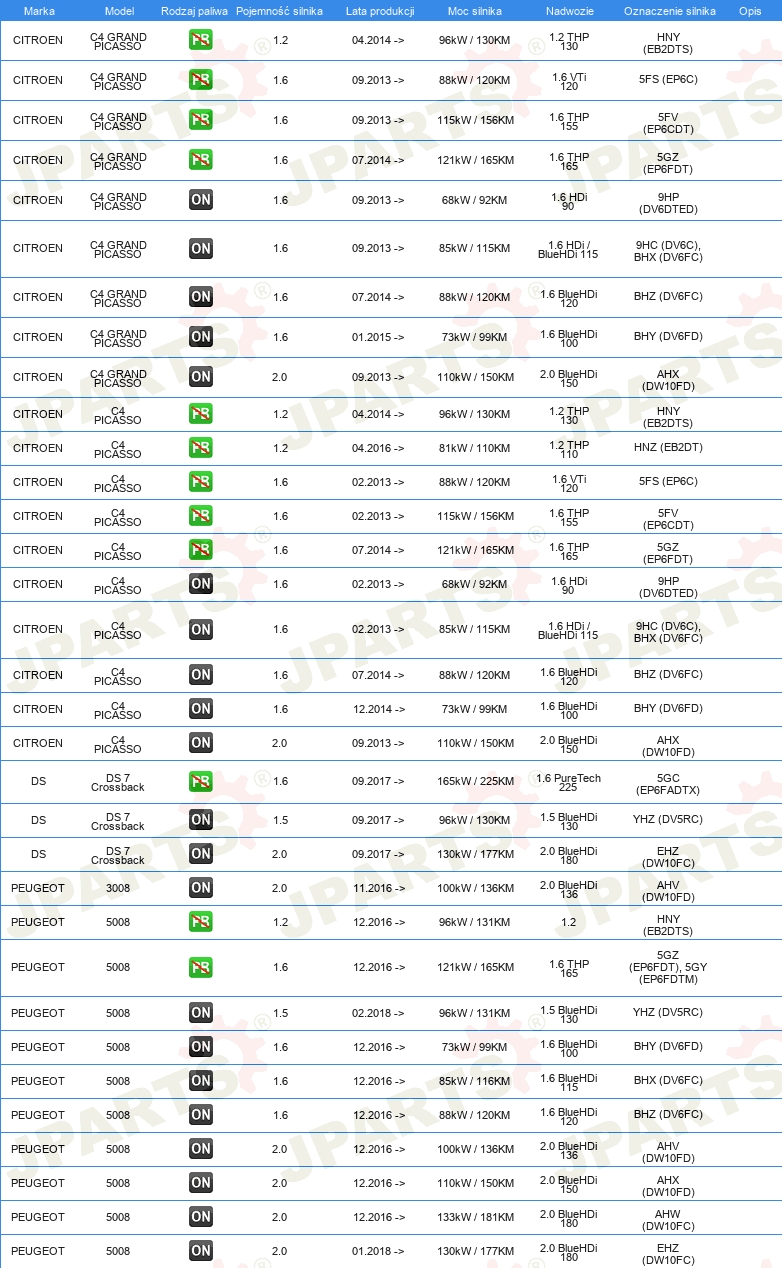Select the 5GZ (EP6FDT), 5GY (EP6FDTM) cell
The image size is (782, 1268).
[668, 967]
